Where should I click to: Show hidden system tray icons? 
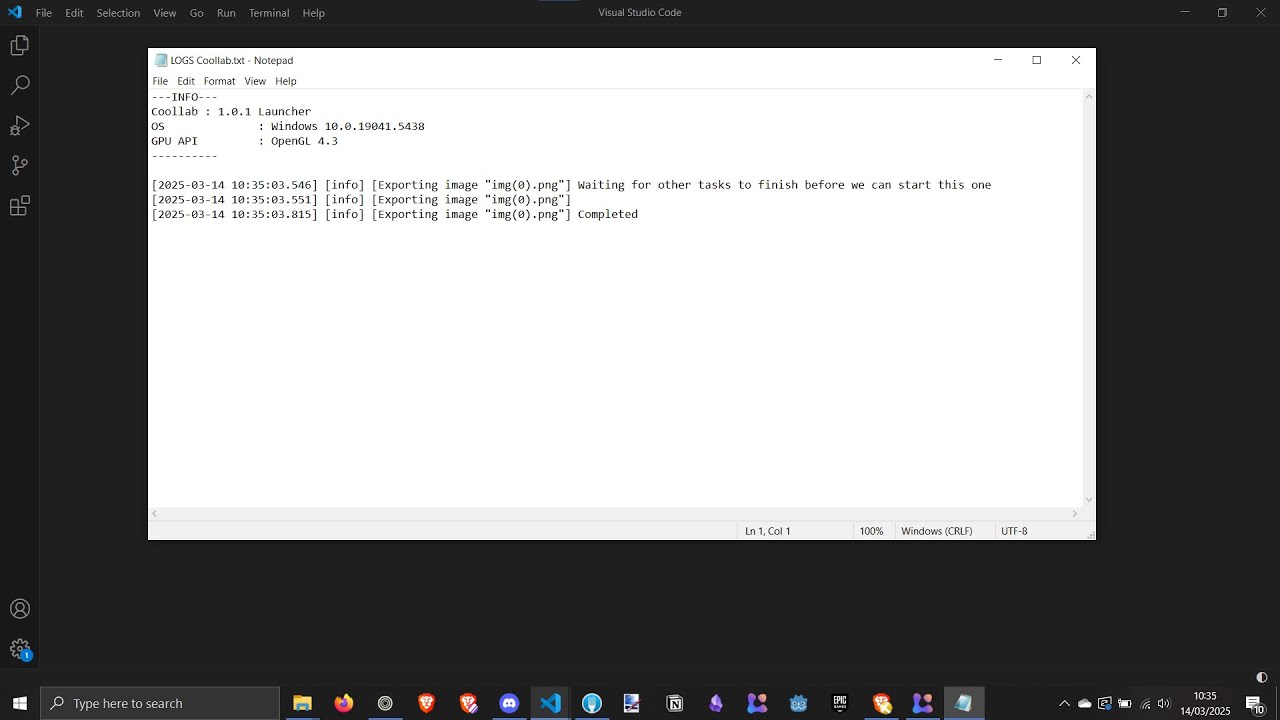(1064, 703)
